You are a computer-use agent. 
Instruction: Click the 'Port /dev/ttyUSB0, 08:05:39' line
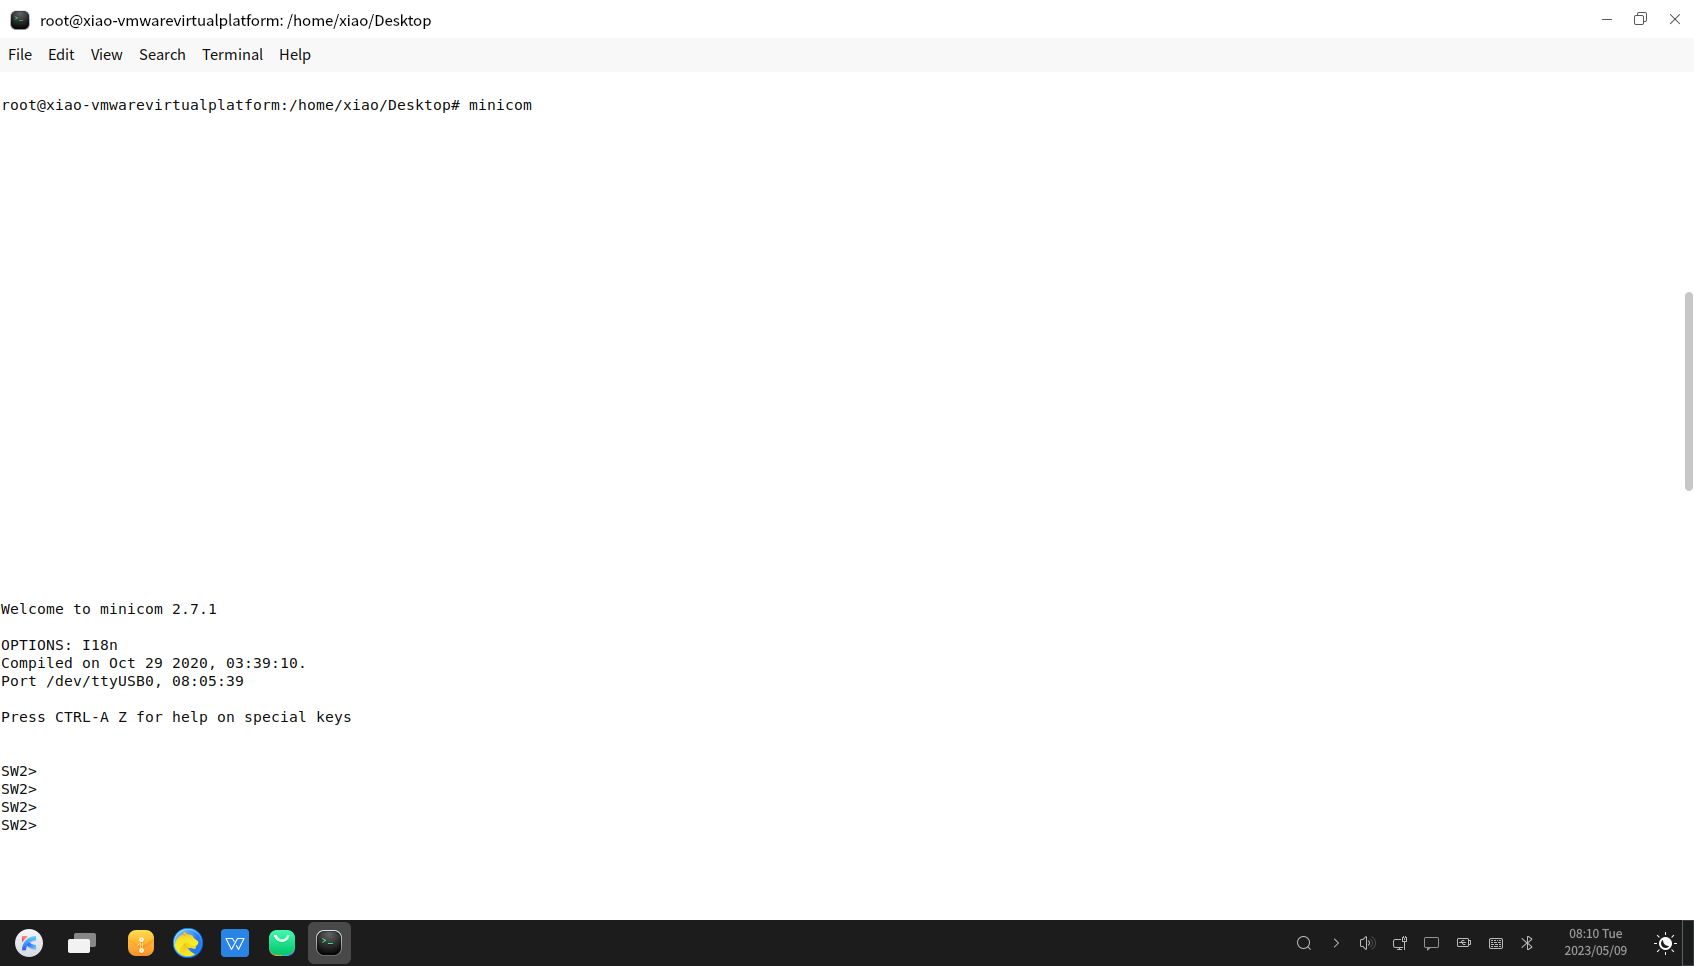point(122,681)
